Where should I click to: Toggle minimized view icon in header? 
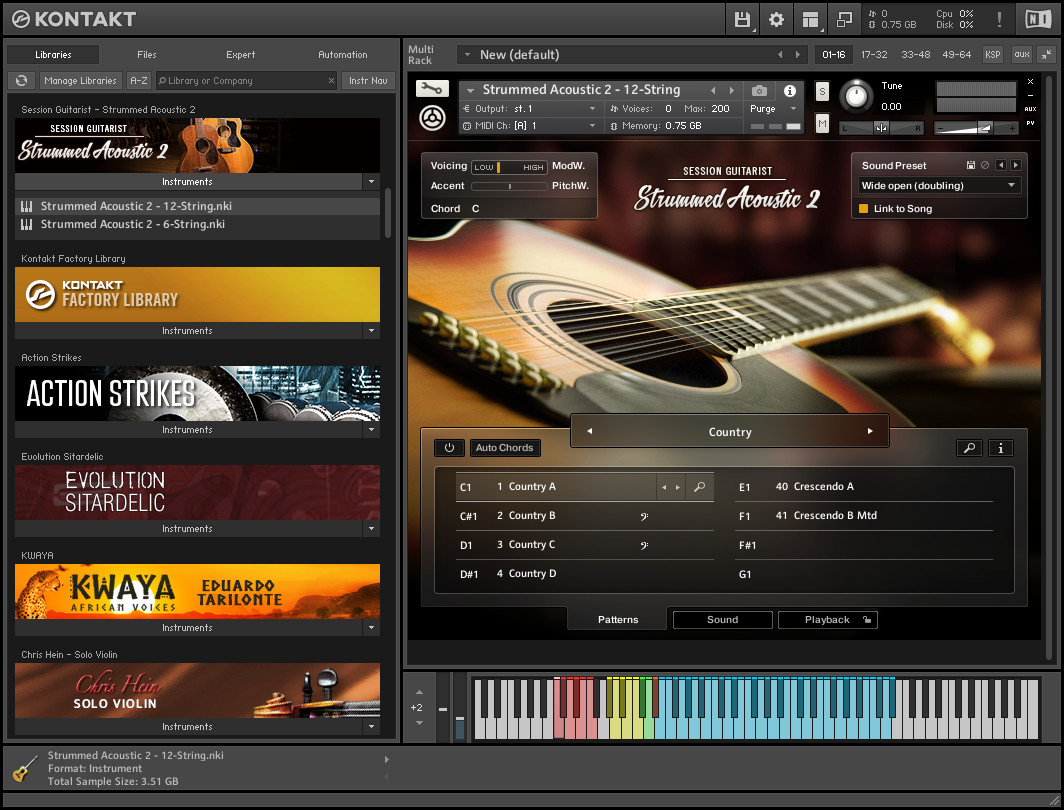point(844,19)
